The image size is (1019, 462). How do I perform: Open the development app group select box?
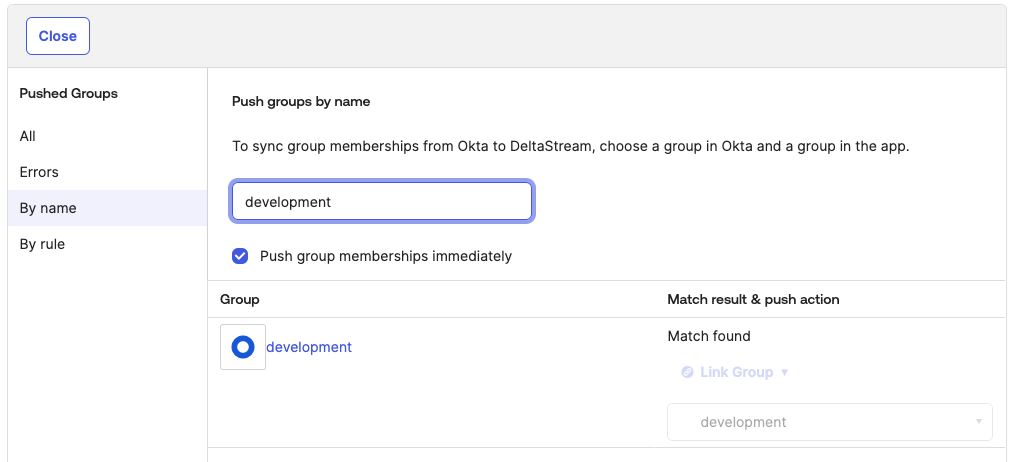[x=829, y=422]
